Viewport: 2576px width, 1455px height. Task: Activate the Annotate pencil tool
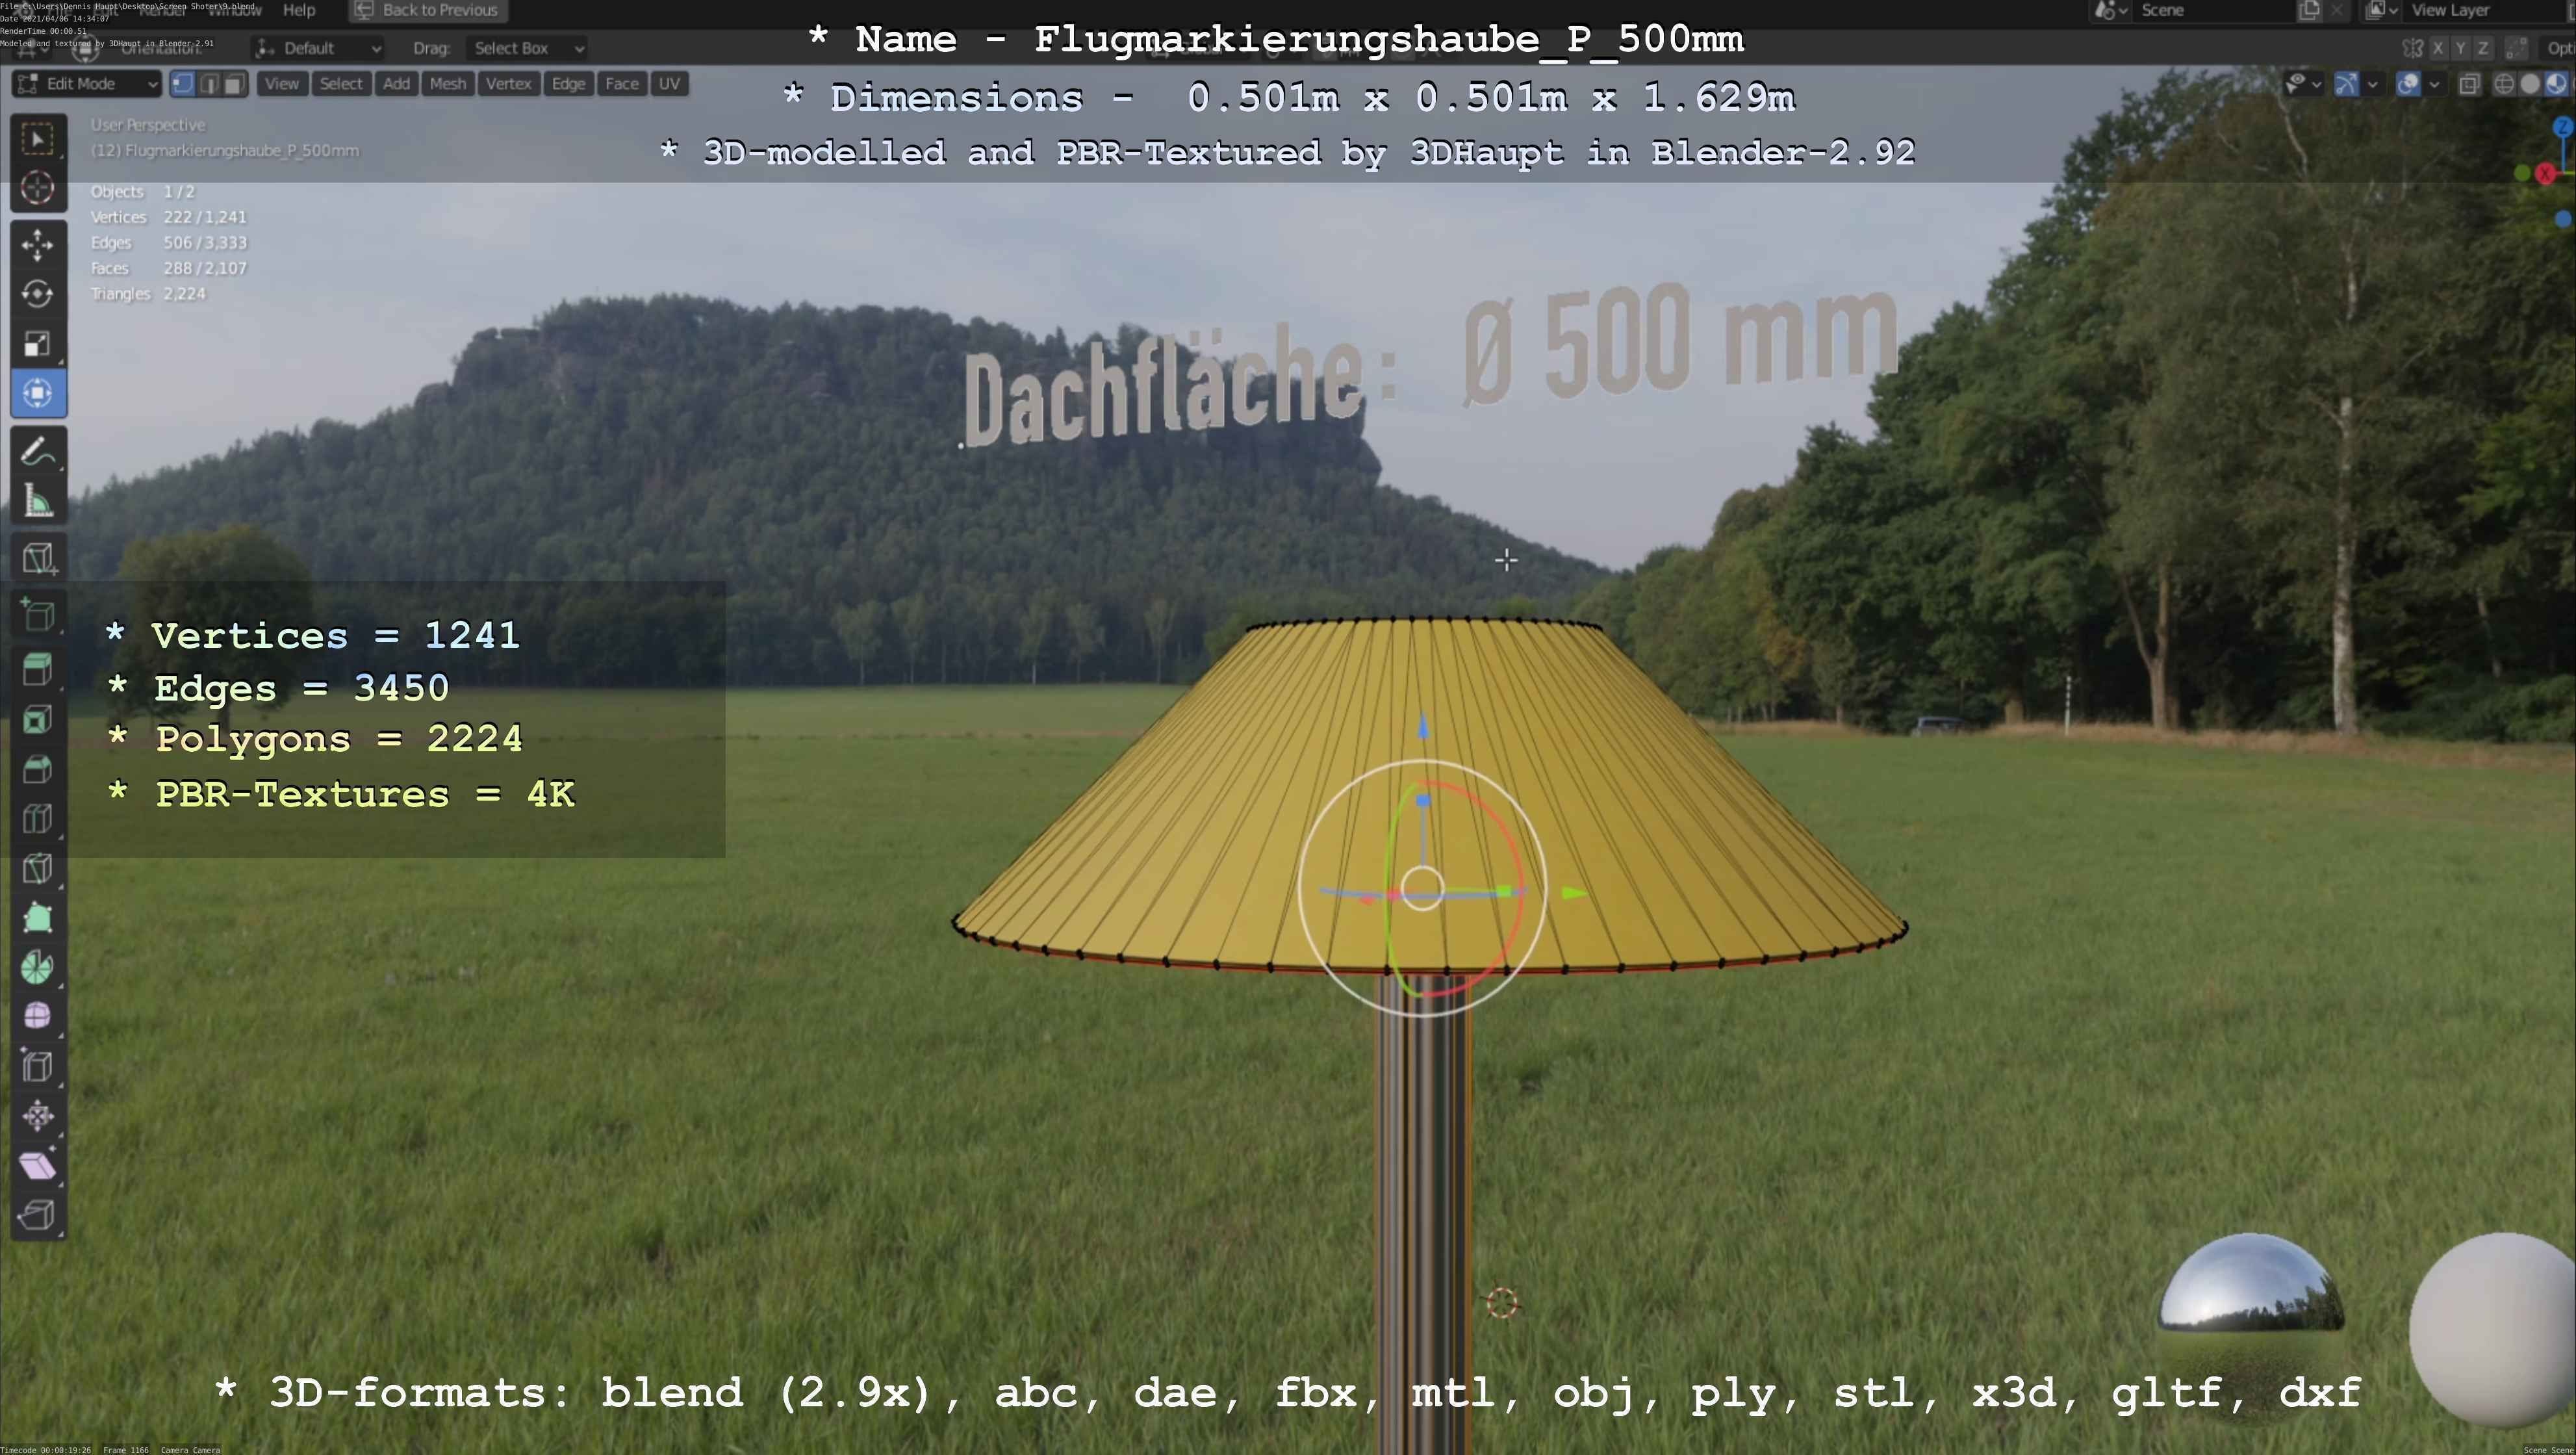38,451
